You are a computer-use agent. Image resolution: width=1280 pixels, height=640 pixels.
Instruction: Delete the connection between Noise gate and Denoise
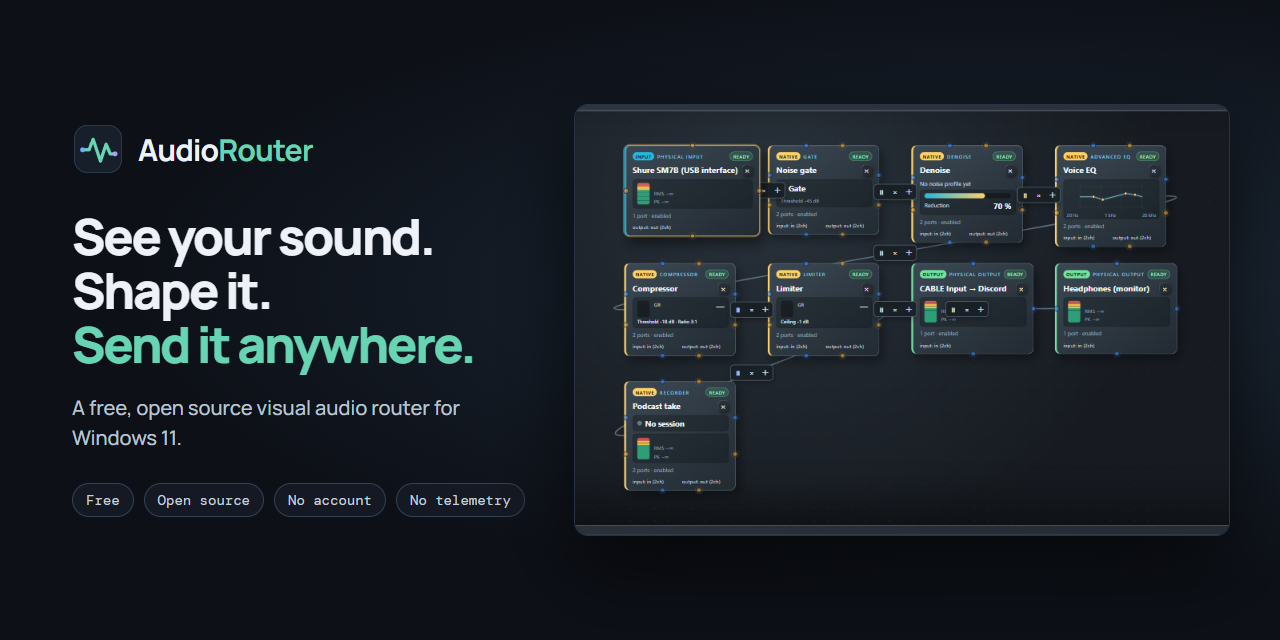pos(895,193)
